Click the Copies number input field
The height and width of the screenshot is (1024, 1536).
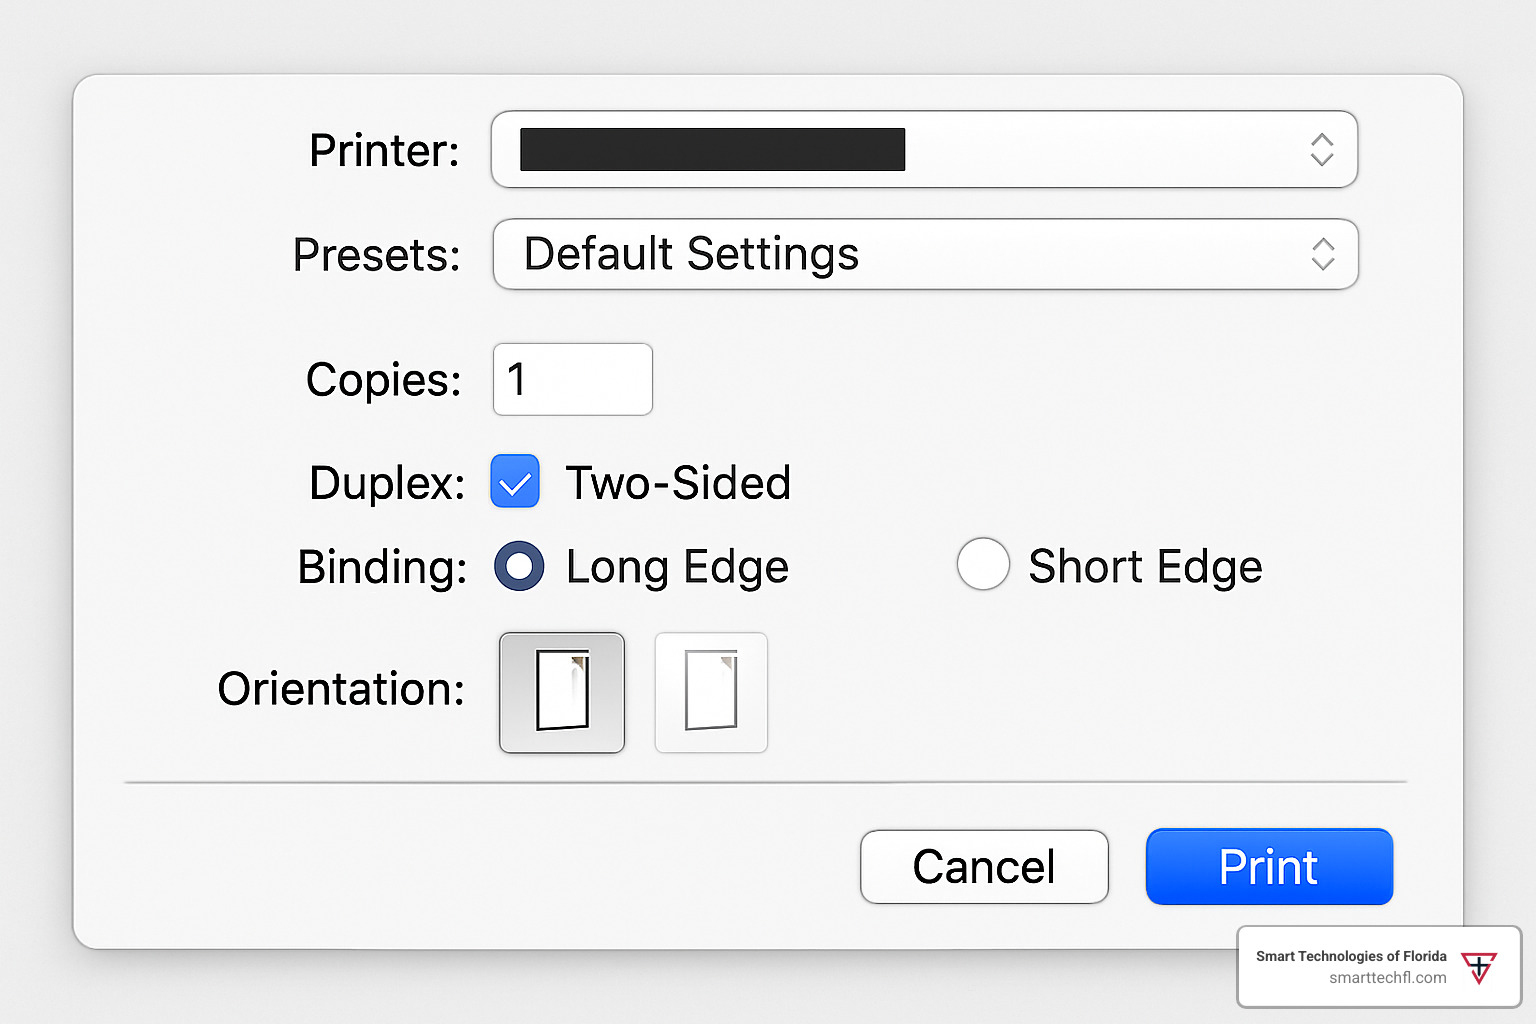coord(573,379)
